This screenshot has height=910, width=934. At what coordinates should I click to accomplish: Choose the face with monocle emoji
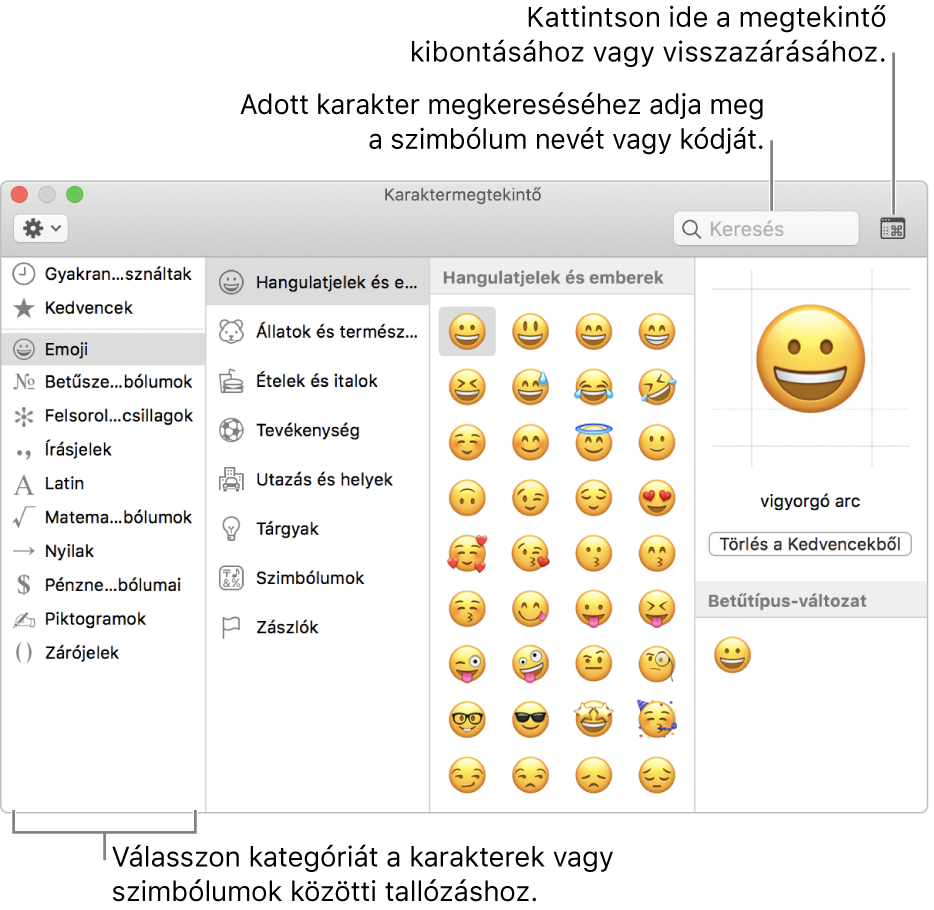coord(657,664)
